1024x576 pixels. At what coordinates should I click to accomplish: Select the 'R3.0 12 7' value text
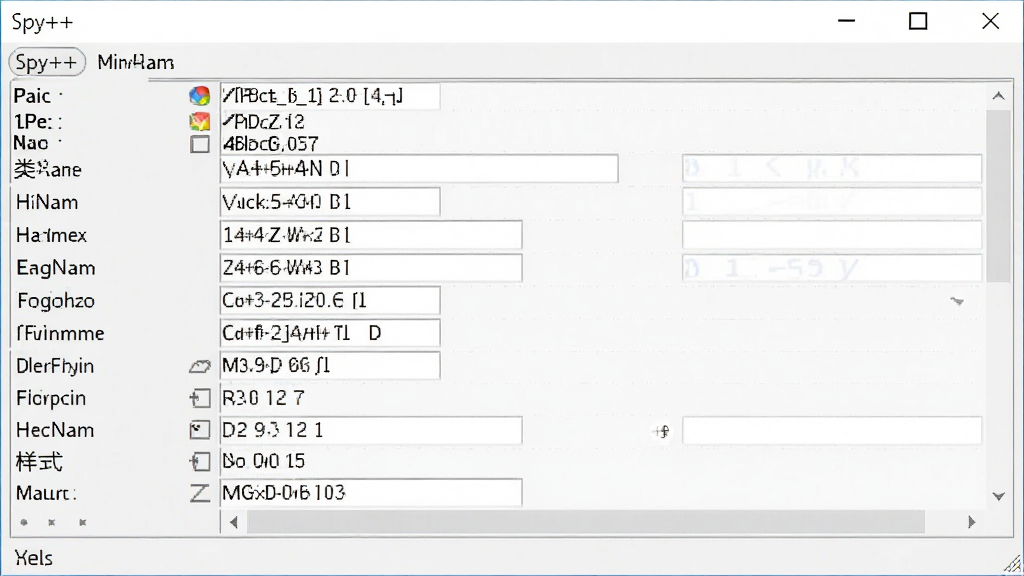point(263,398)
